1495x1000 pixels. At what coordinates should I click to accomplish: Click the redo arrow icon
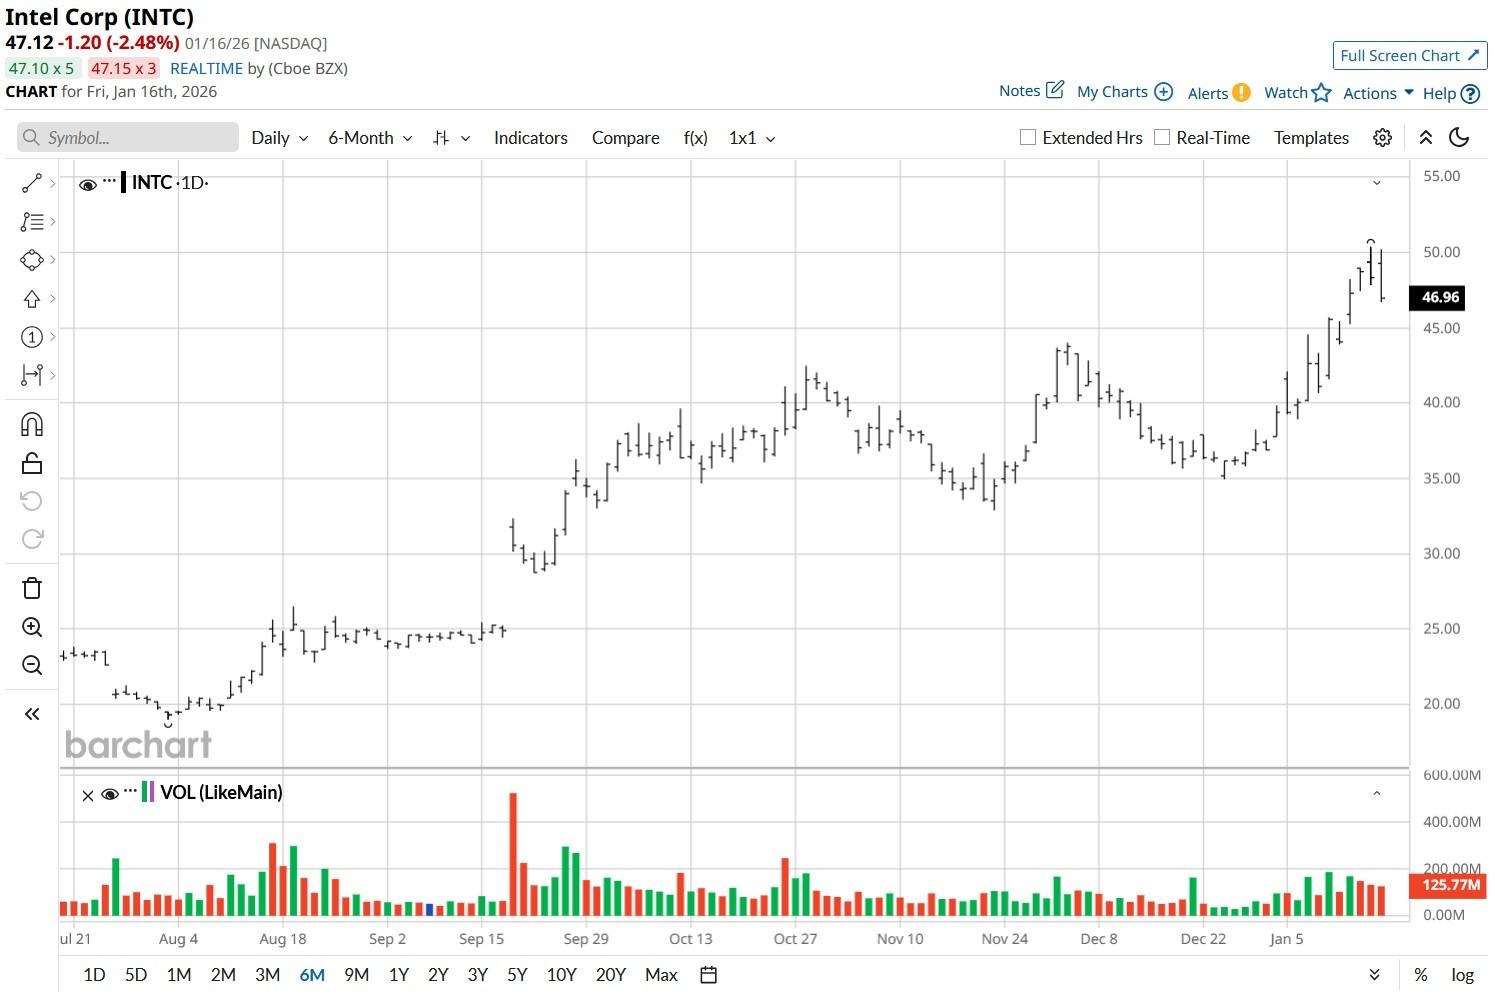[x=32, y=539]
